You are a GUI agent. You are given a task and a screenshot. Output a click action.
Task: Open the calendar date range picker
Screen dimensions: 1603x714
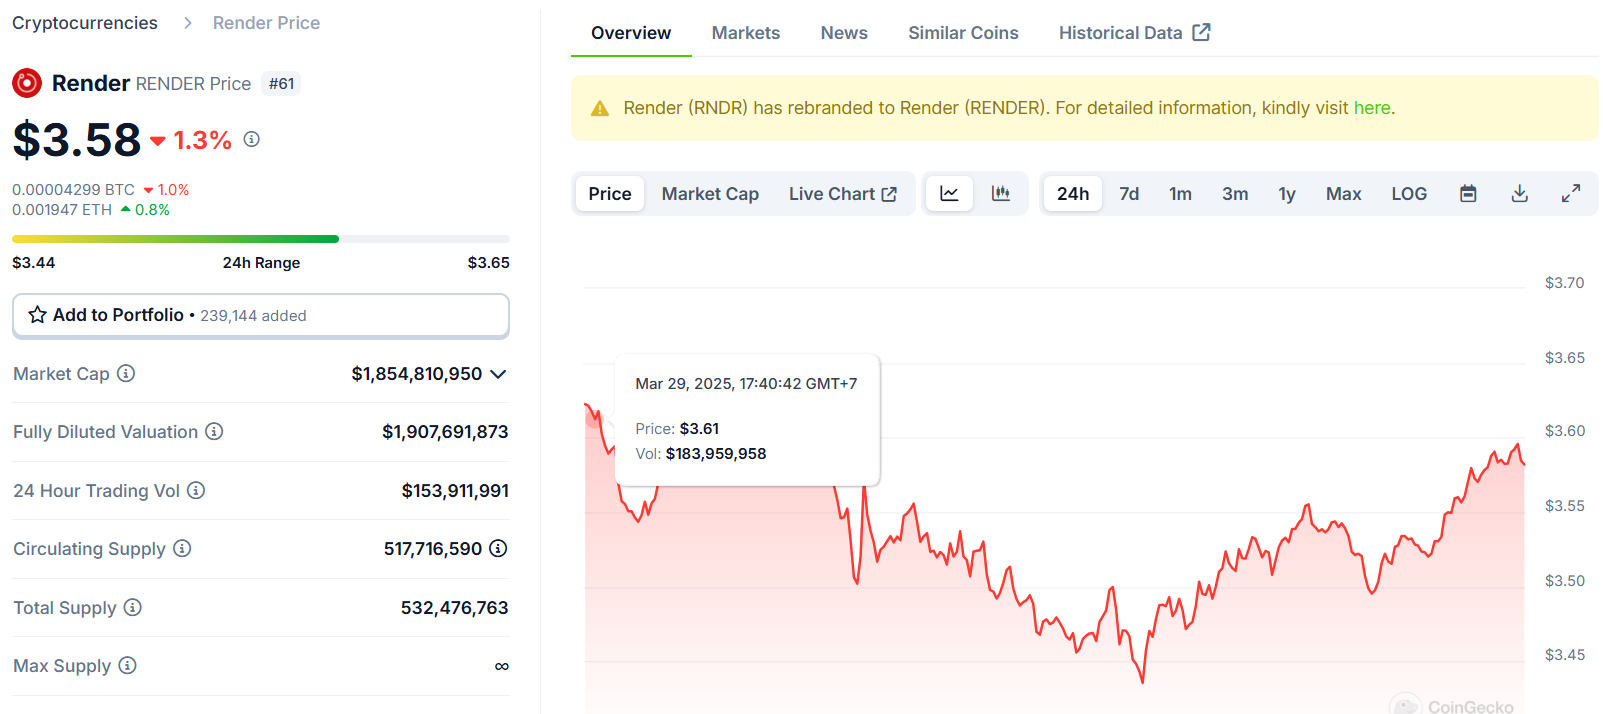point(1468,194)
